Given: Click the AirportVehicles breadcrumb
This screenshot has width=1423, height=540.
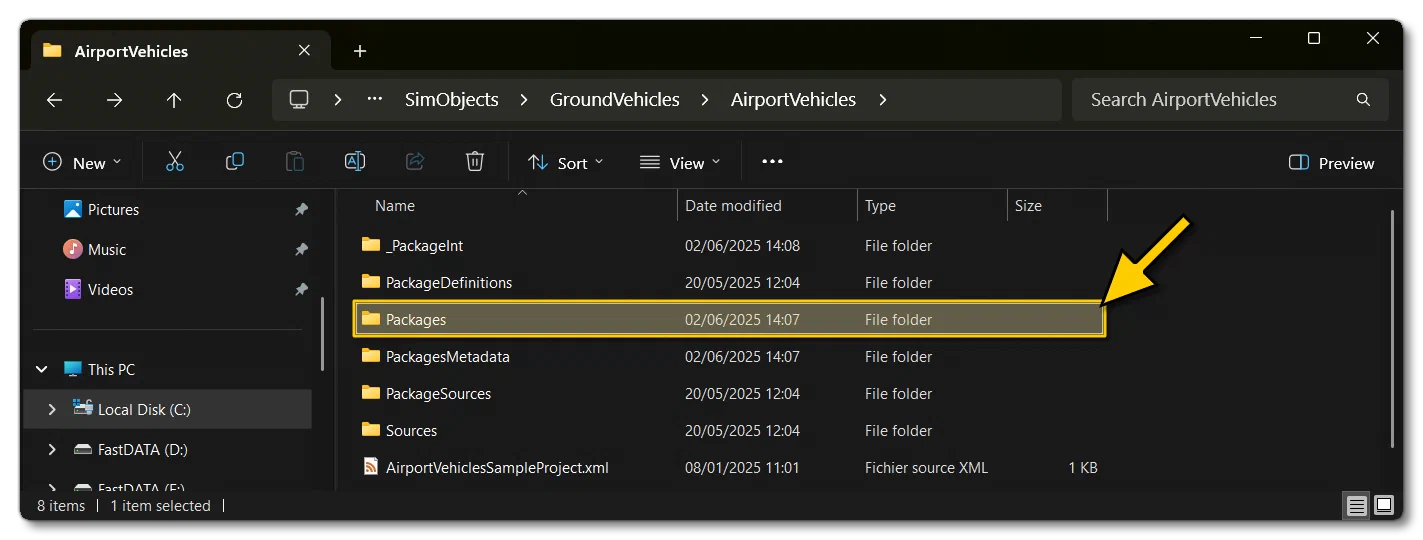Looking at the screenshot, I should [x=793, y=100].
